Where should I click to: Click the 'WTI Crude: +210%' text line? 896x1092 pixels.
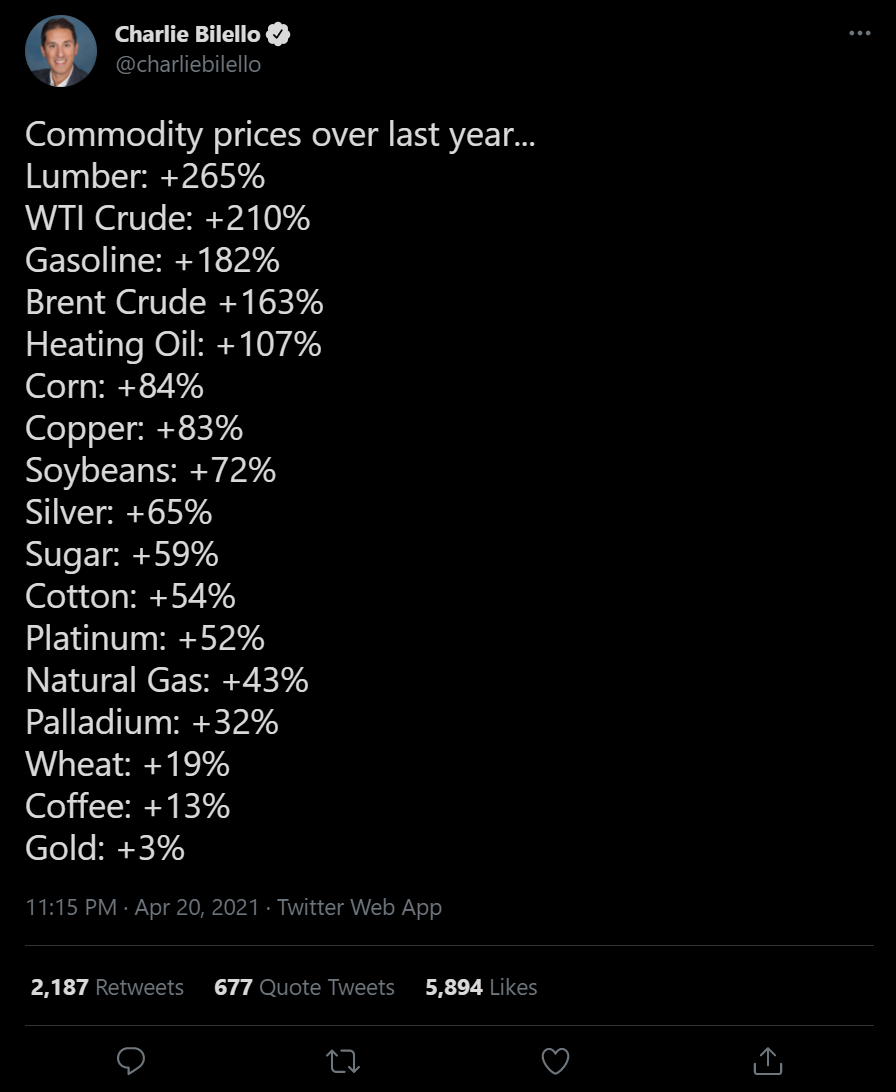coord(168,218)
